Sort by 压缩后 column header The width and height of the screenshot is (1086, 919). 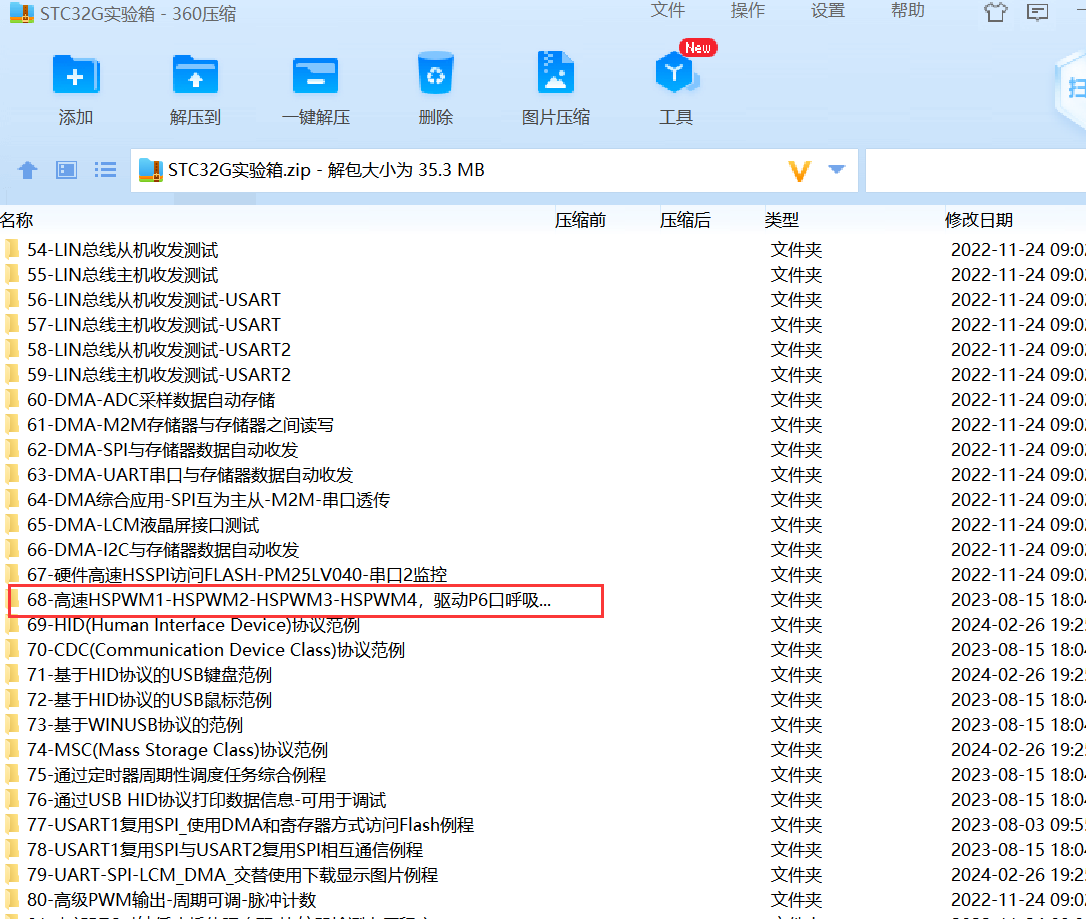685,220
